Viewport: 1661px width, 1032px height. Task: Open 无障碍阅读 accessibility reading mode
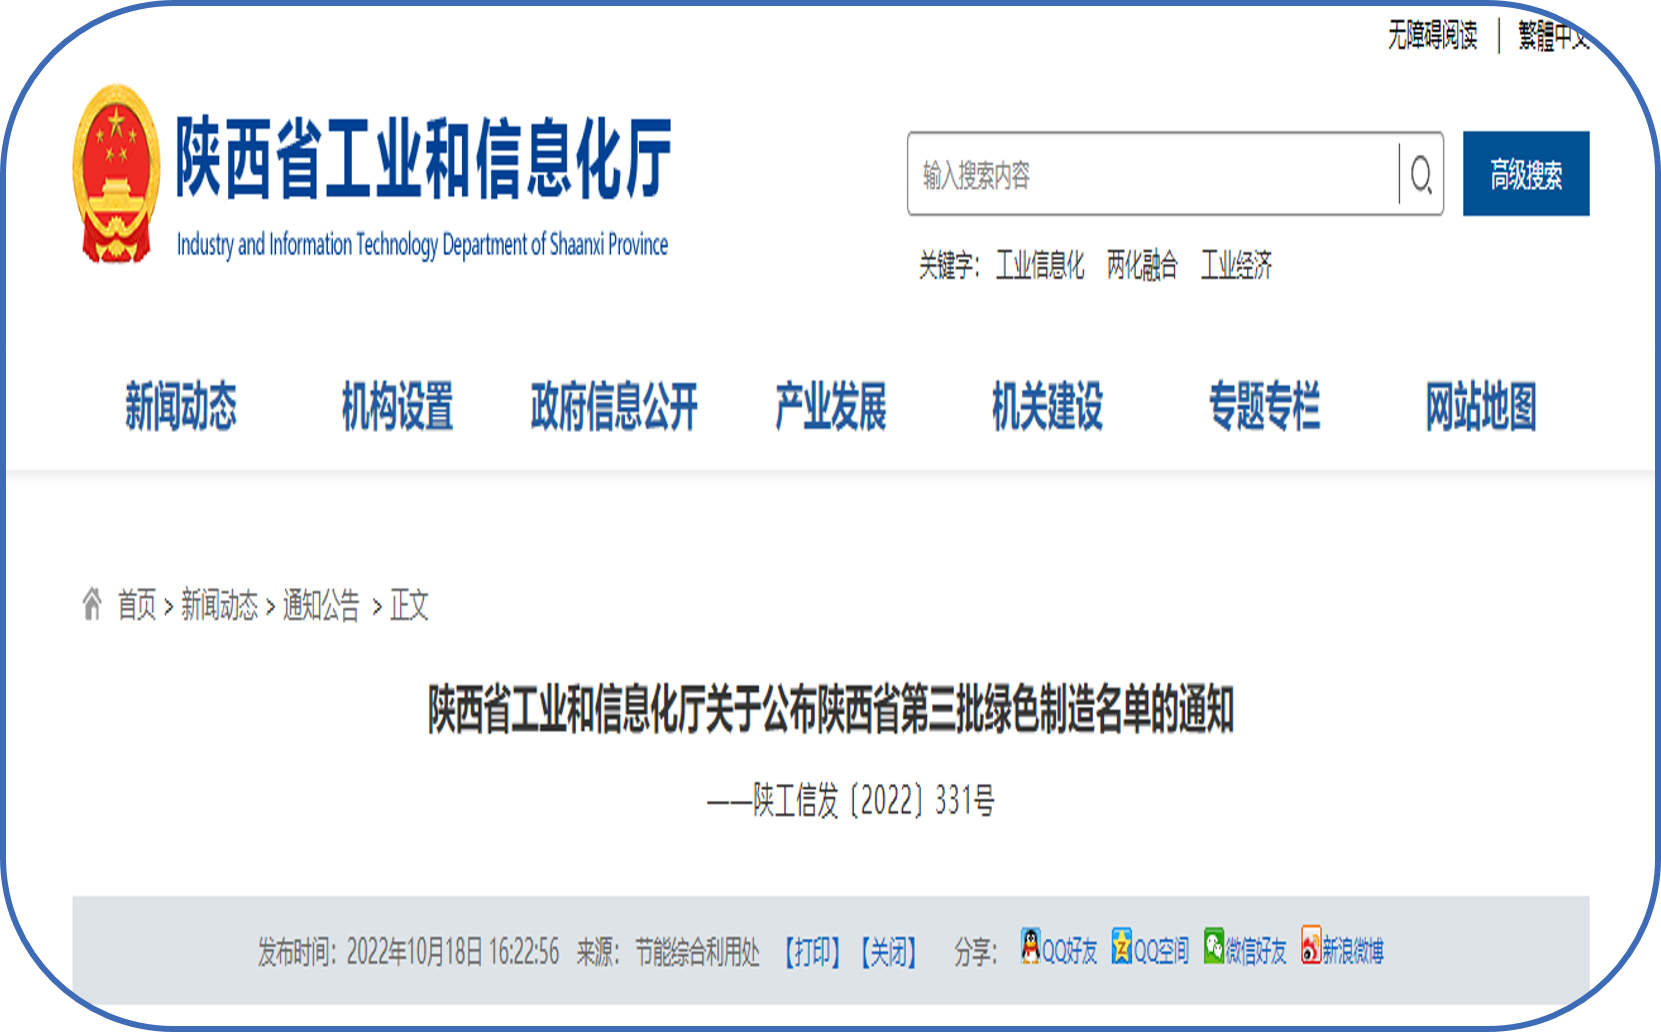coord(1432,36)
